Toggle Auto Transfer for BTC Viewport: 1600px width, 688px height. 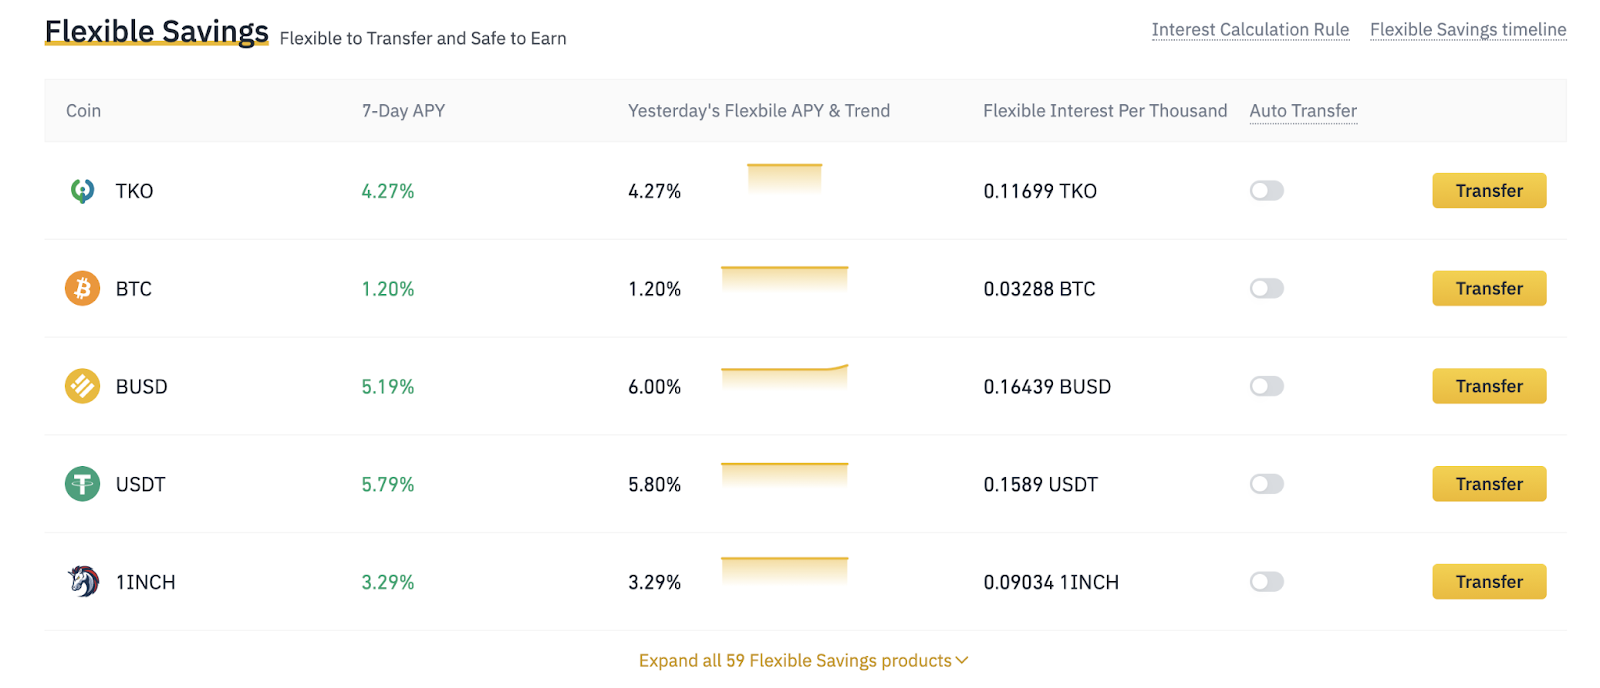tap(1266, 289)
